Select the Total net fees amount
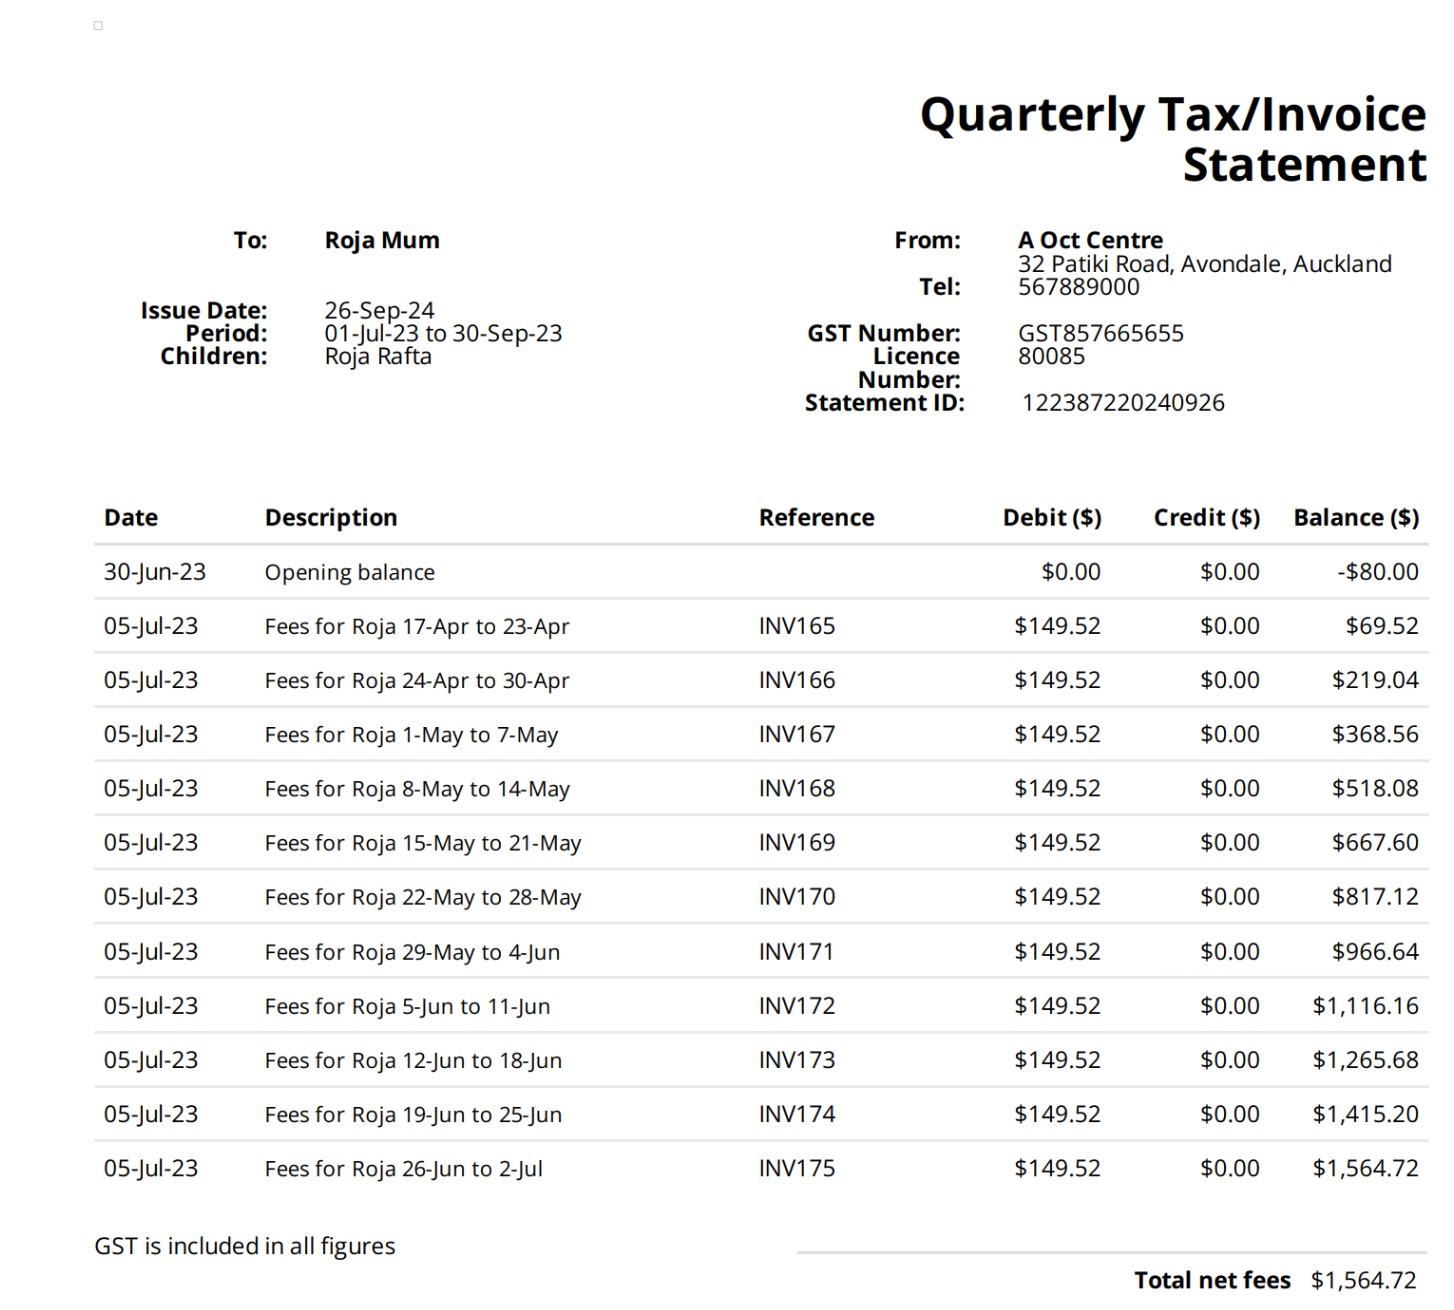 pos(1364,1280)
